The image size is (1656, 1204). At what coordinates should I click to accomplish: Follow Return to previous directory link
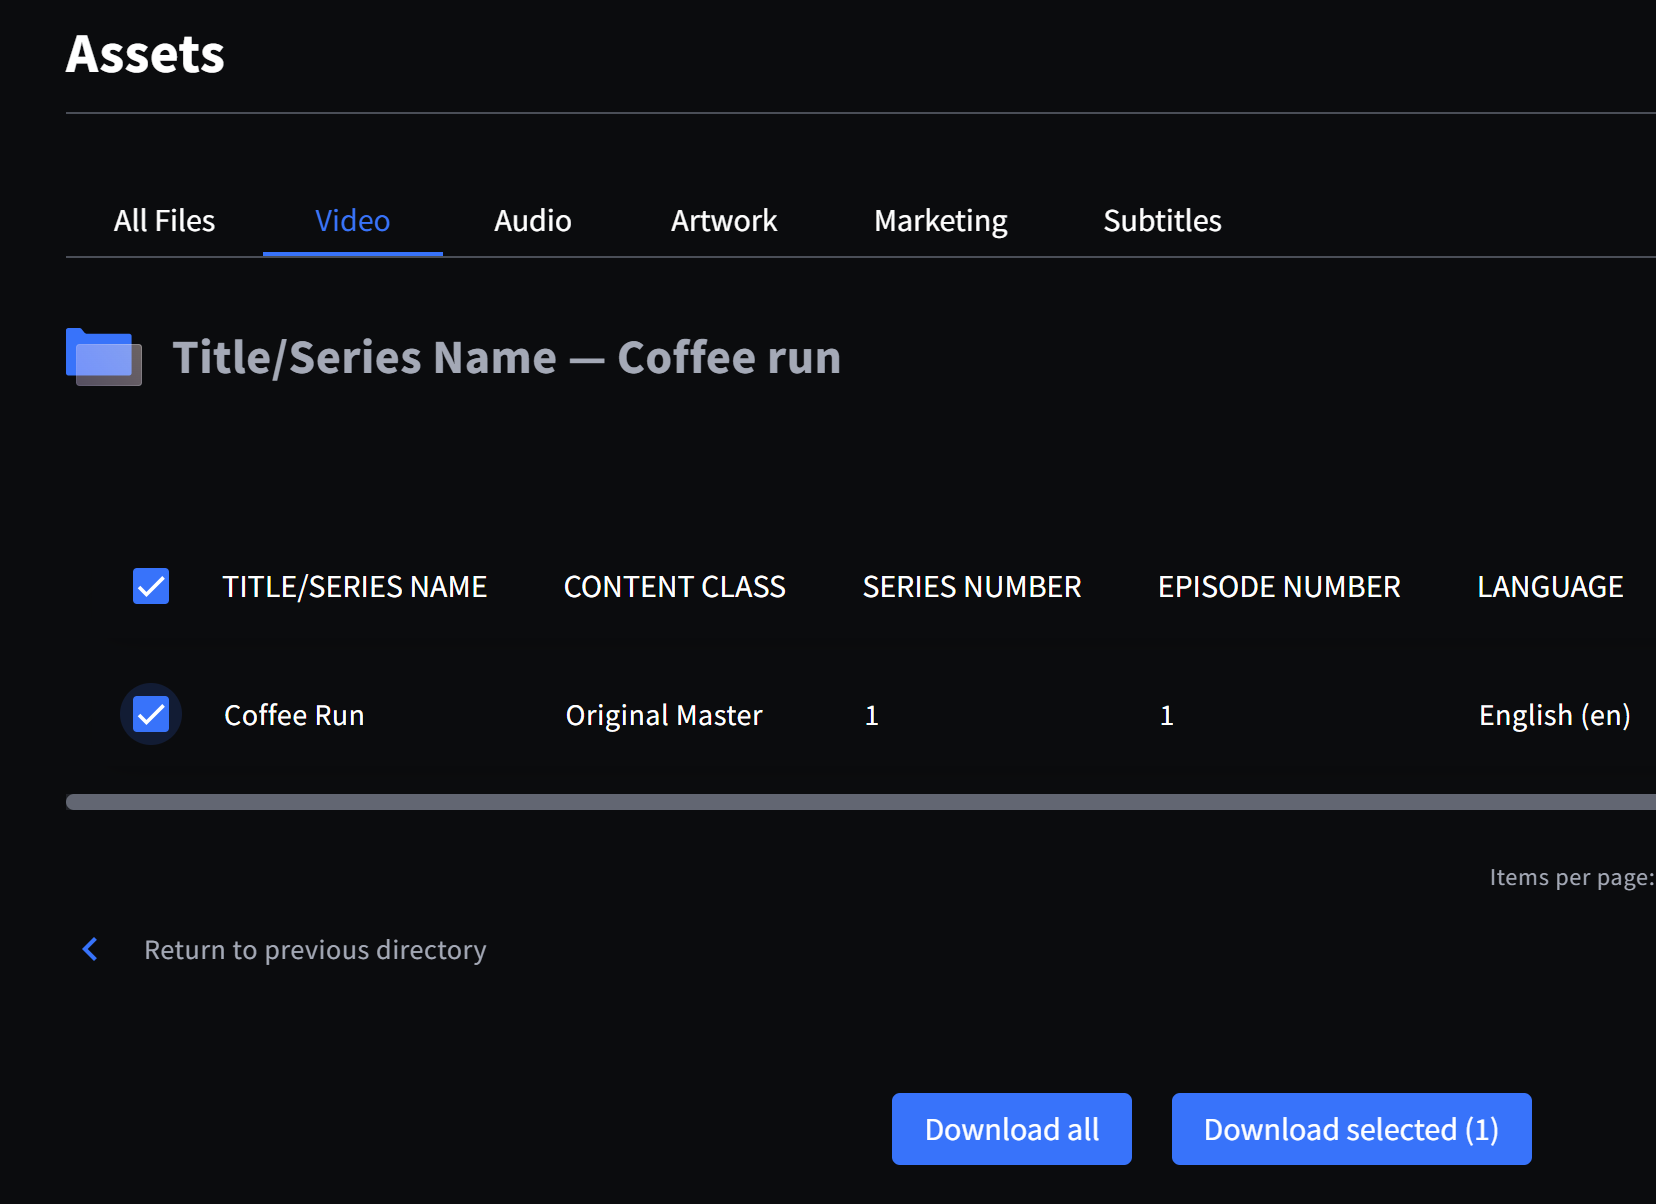click(315, 949)
